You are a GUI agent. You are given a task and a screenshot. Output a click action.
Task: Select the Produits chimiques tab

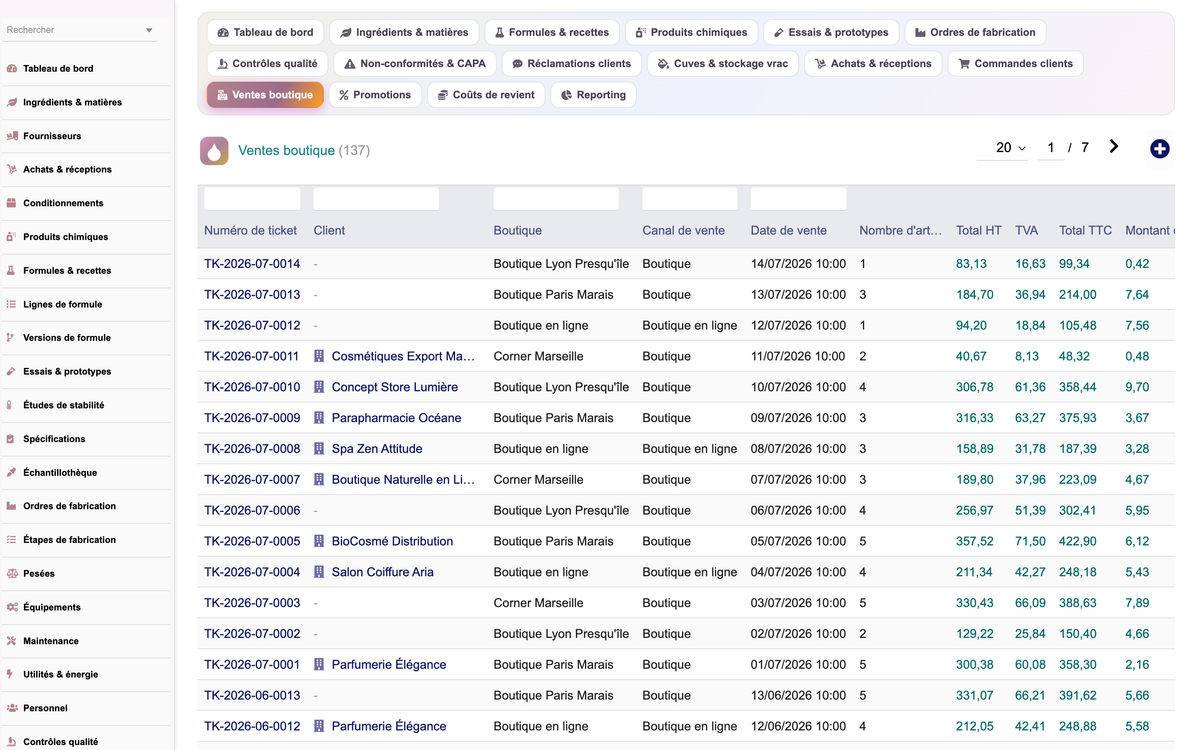(692, 32)
